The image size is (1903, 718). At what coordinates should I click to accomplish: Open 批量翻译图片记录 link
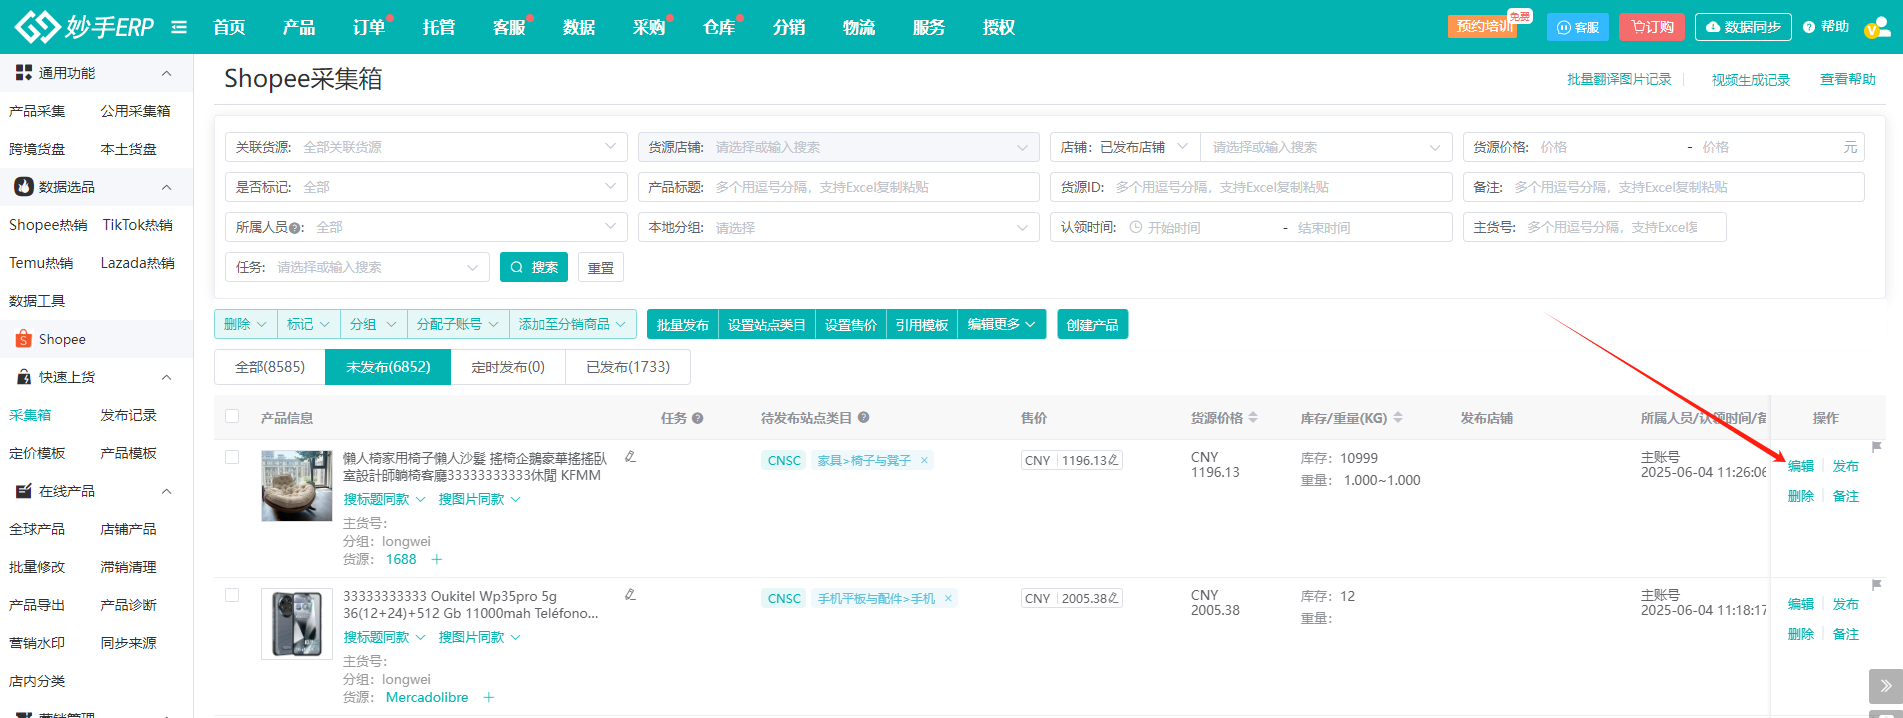coord(1619,79)
